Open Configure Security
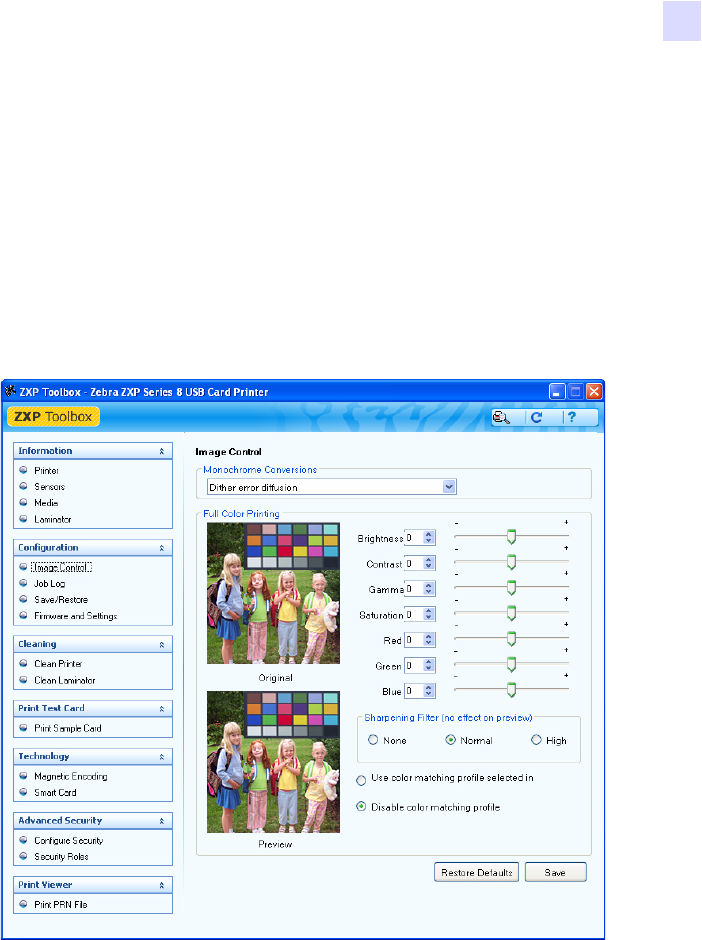This screenshot has width=702, height=940. [x=68, y=840]
